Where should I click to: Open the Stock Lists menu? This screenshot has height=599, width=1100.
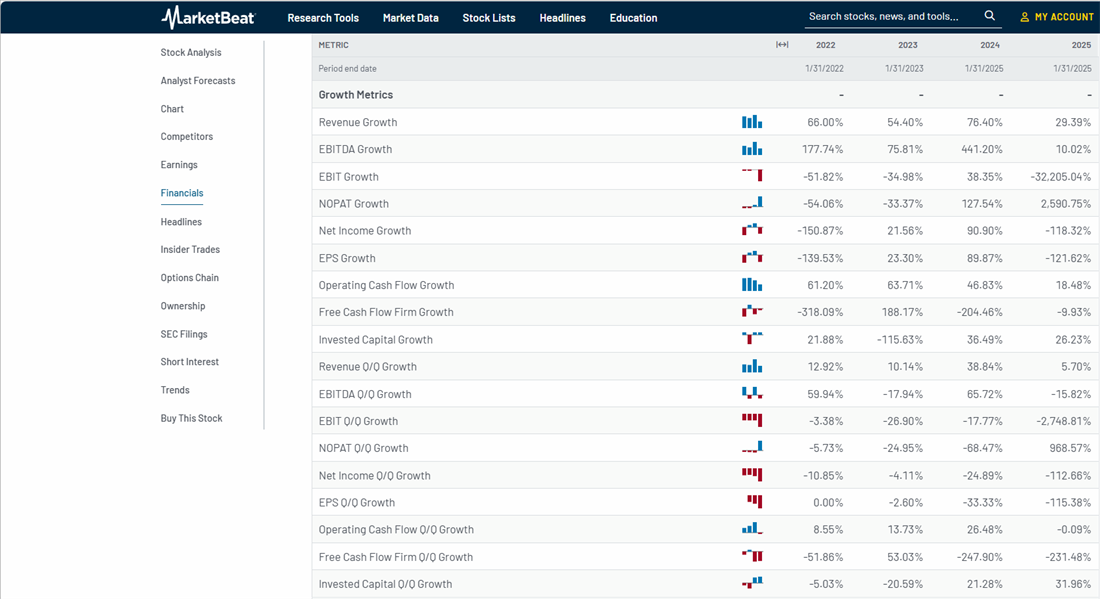pos(489,17)
